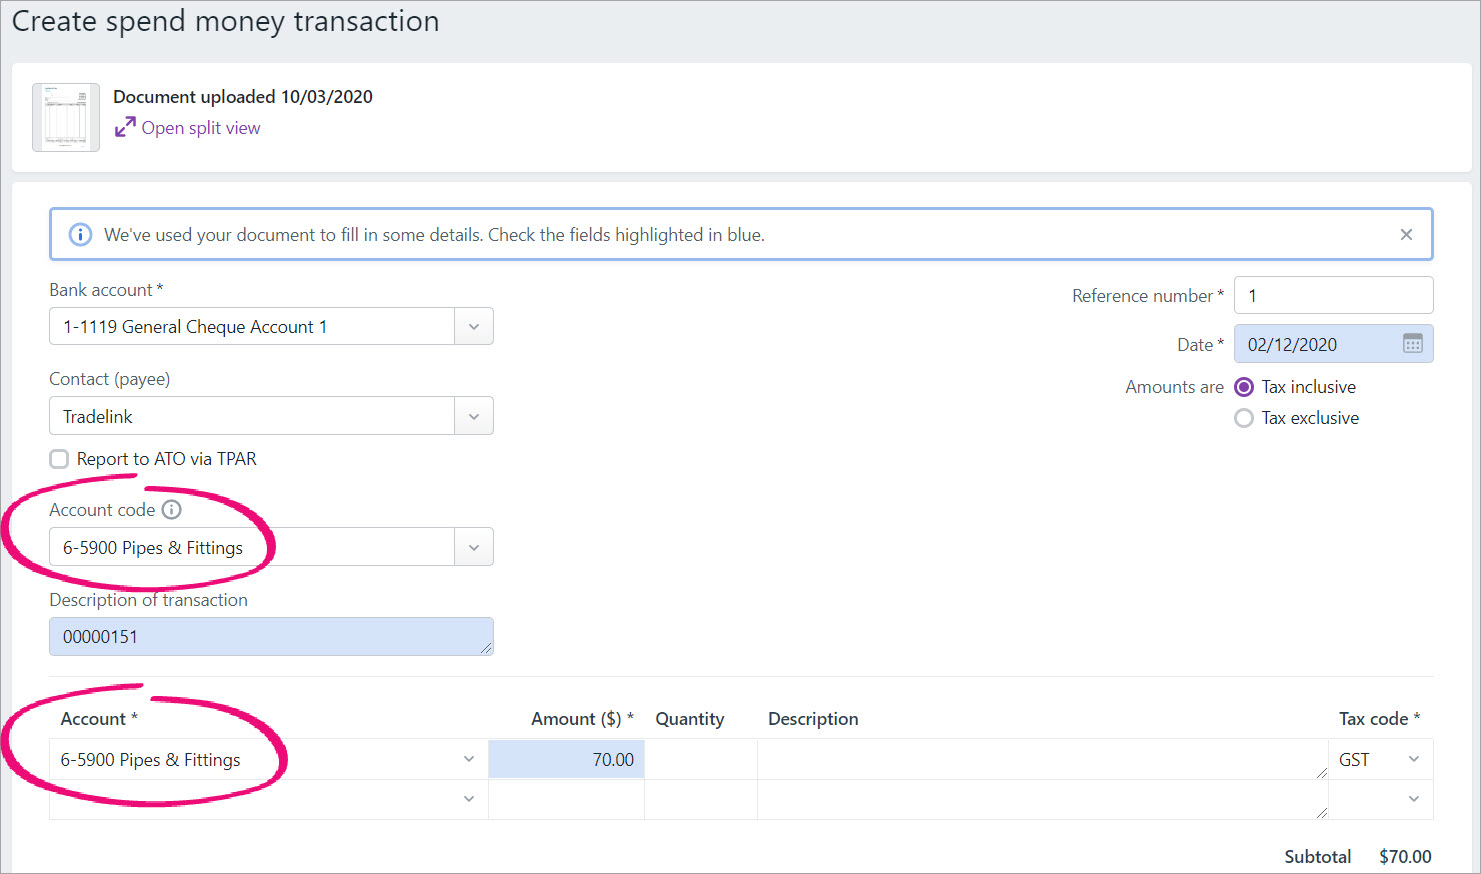Click the info icon in the blue banner
This screenshot has width=1481, height=874.
point(80,234)
